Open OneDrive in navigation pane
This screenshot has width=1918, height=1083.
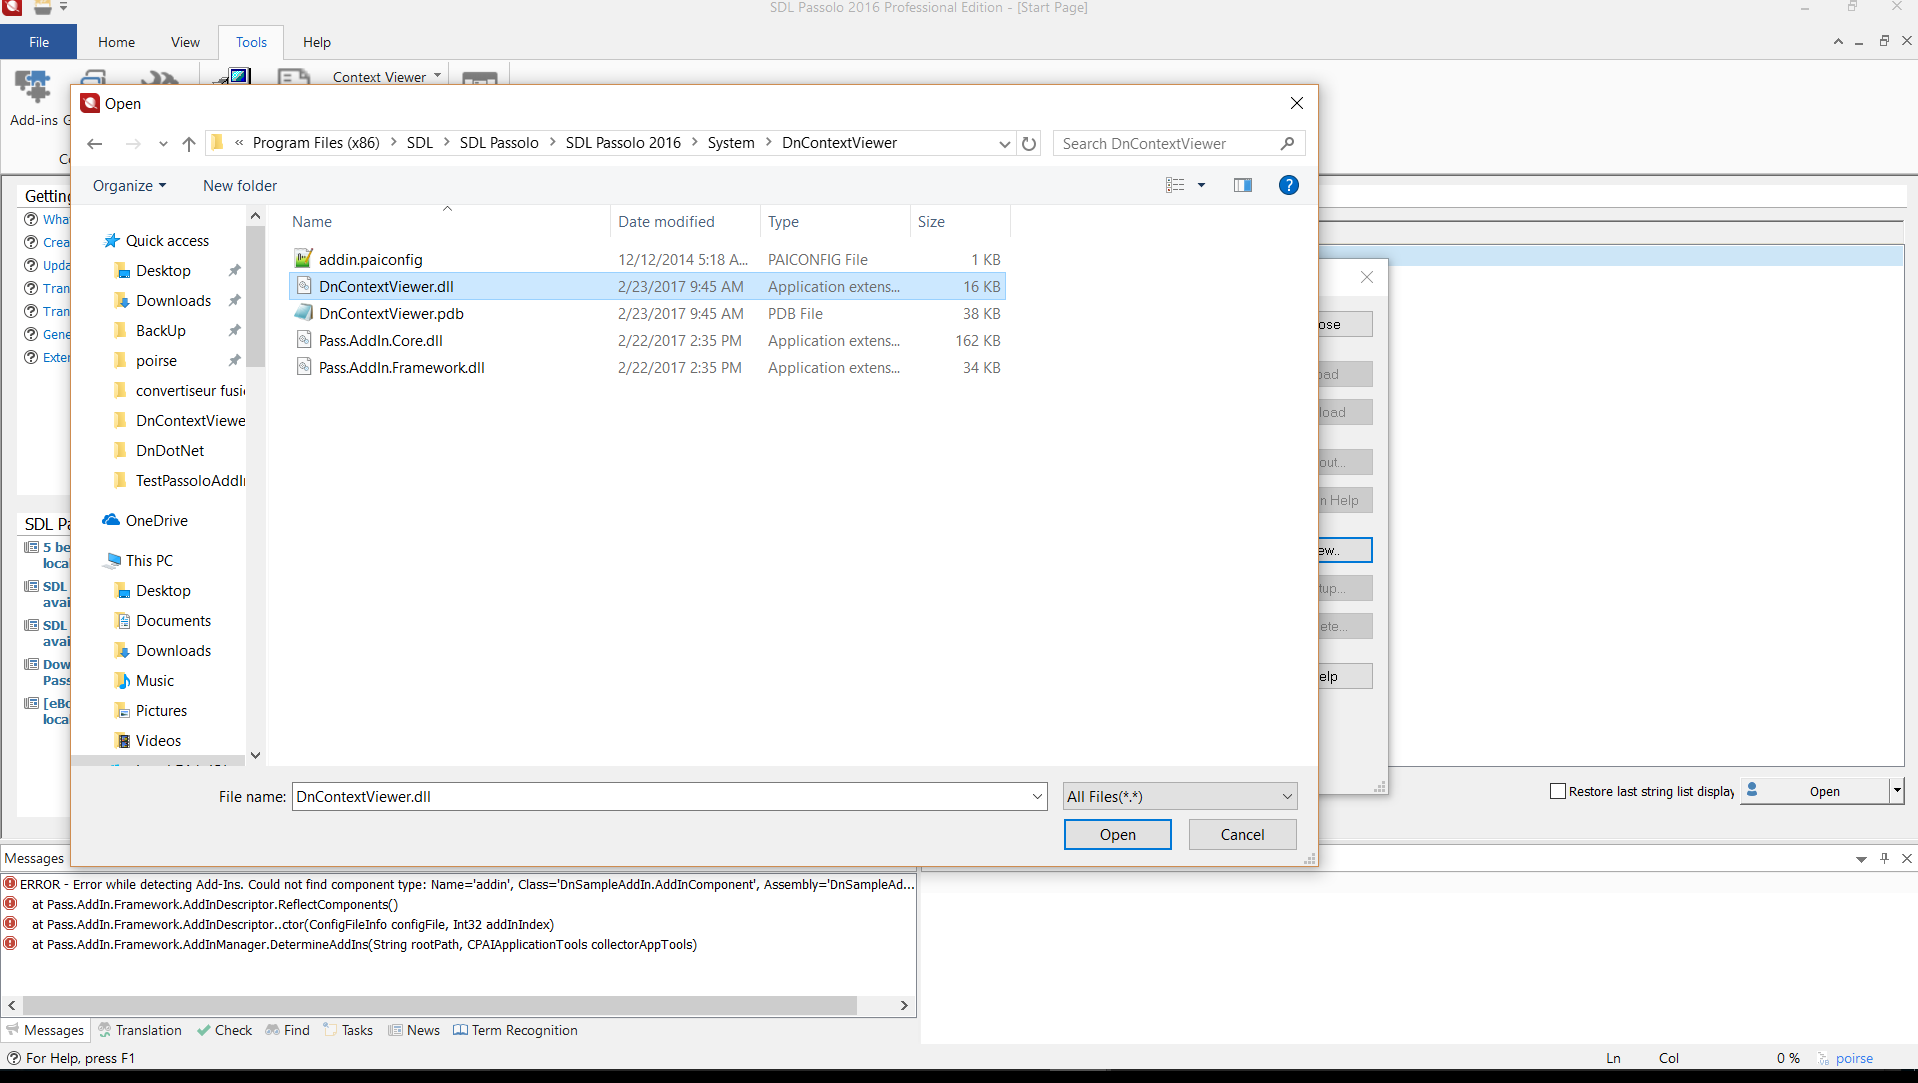coord(156,521)
